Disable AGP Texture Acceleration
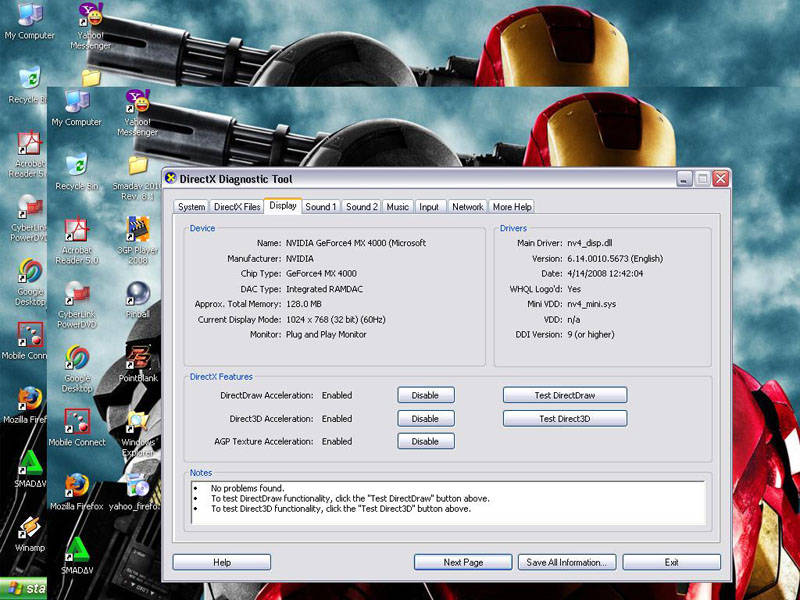This screenshot has width=800, height=600. (x=426, y=441)
